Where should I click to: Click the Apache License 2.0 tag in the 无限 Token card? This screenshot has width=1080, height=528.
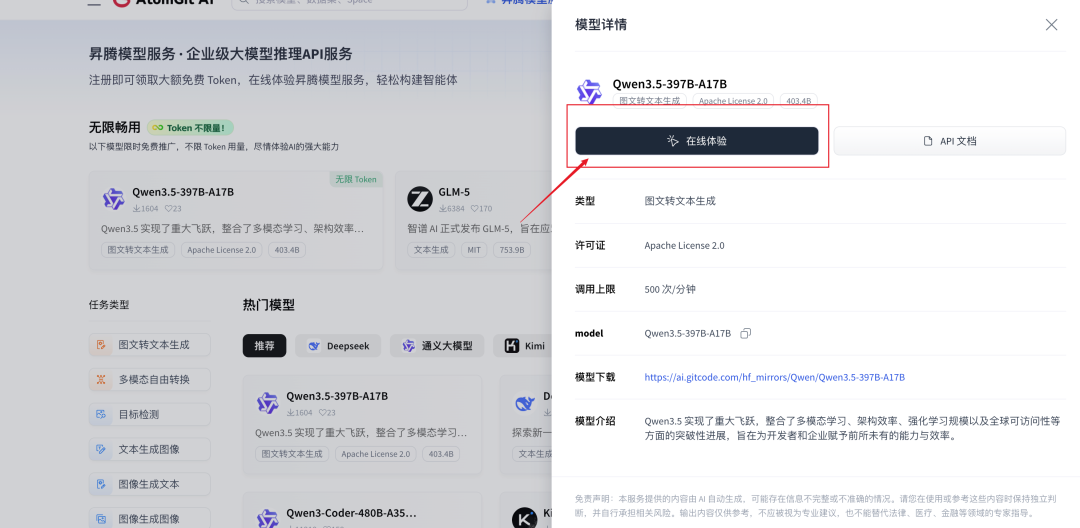[x=222, y=250]
